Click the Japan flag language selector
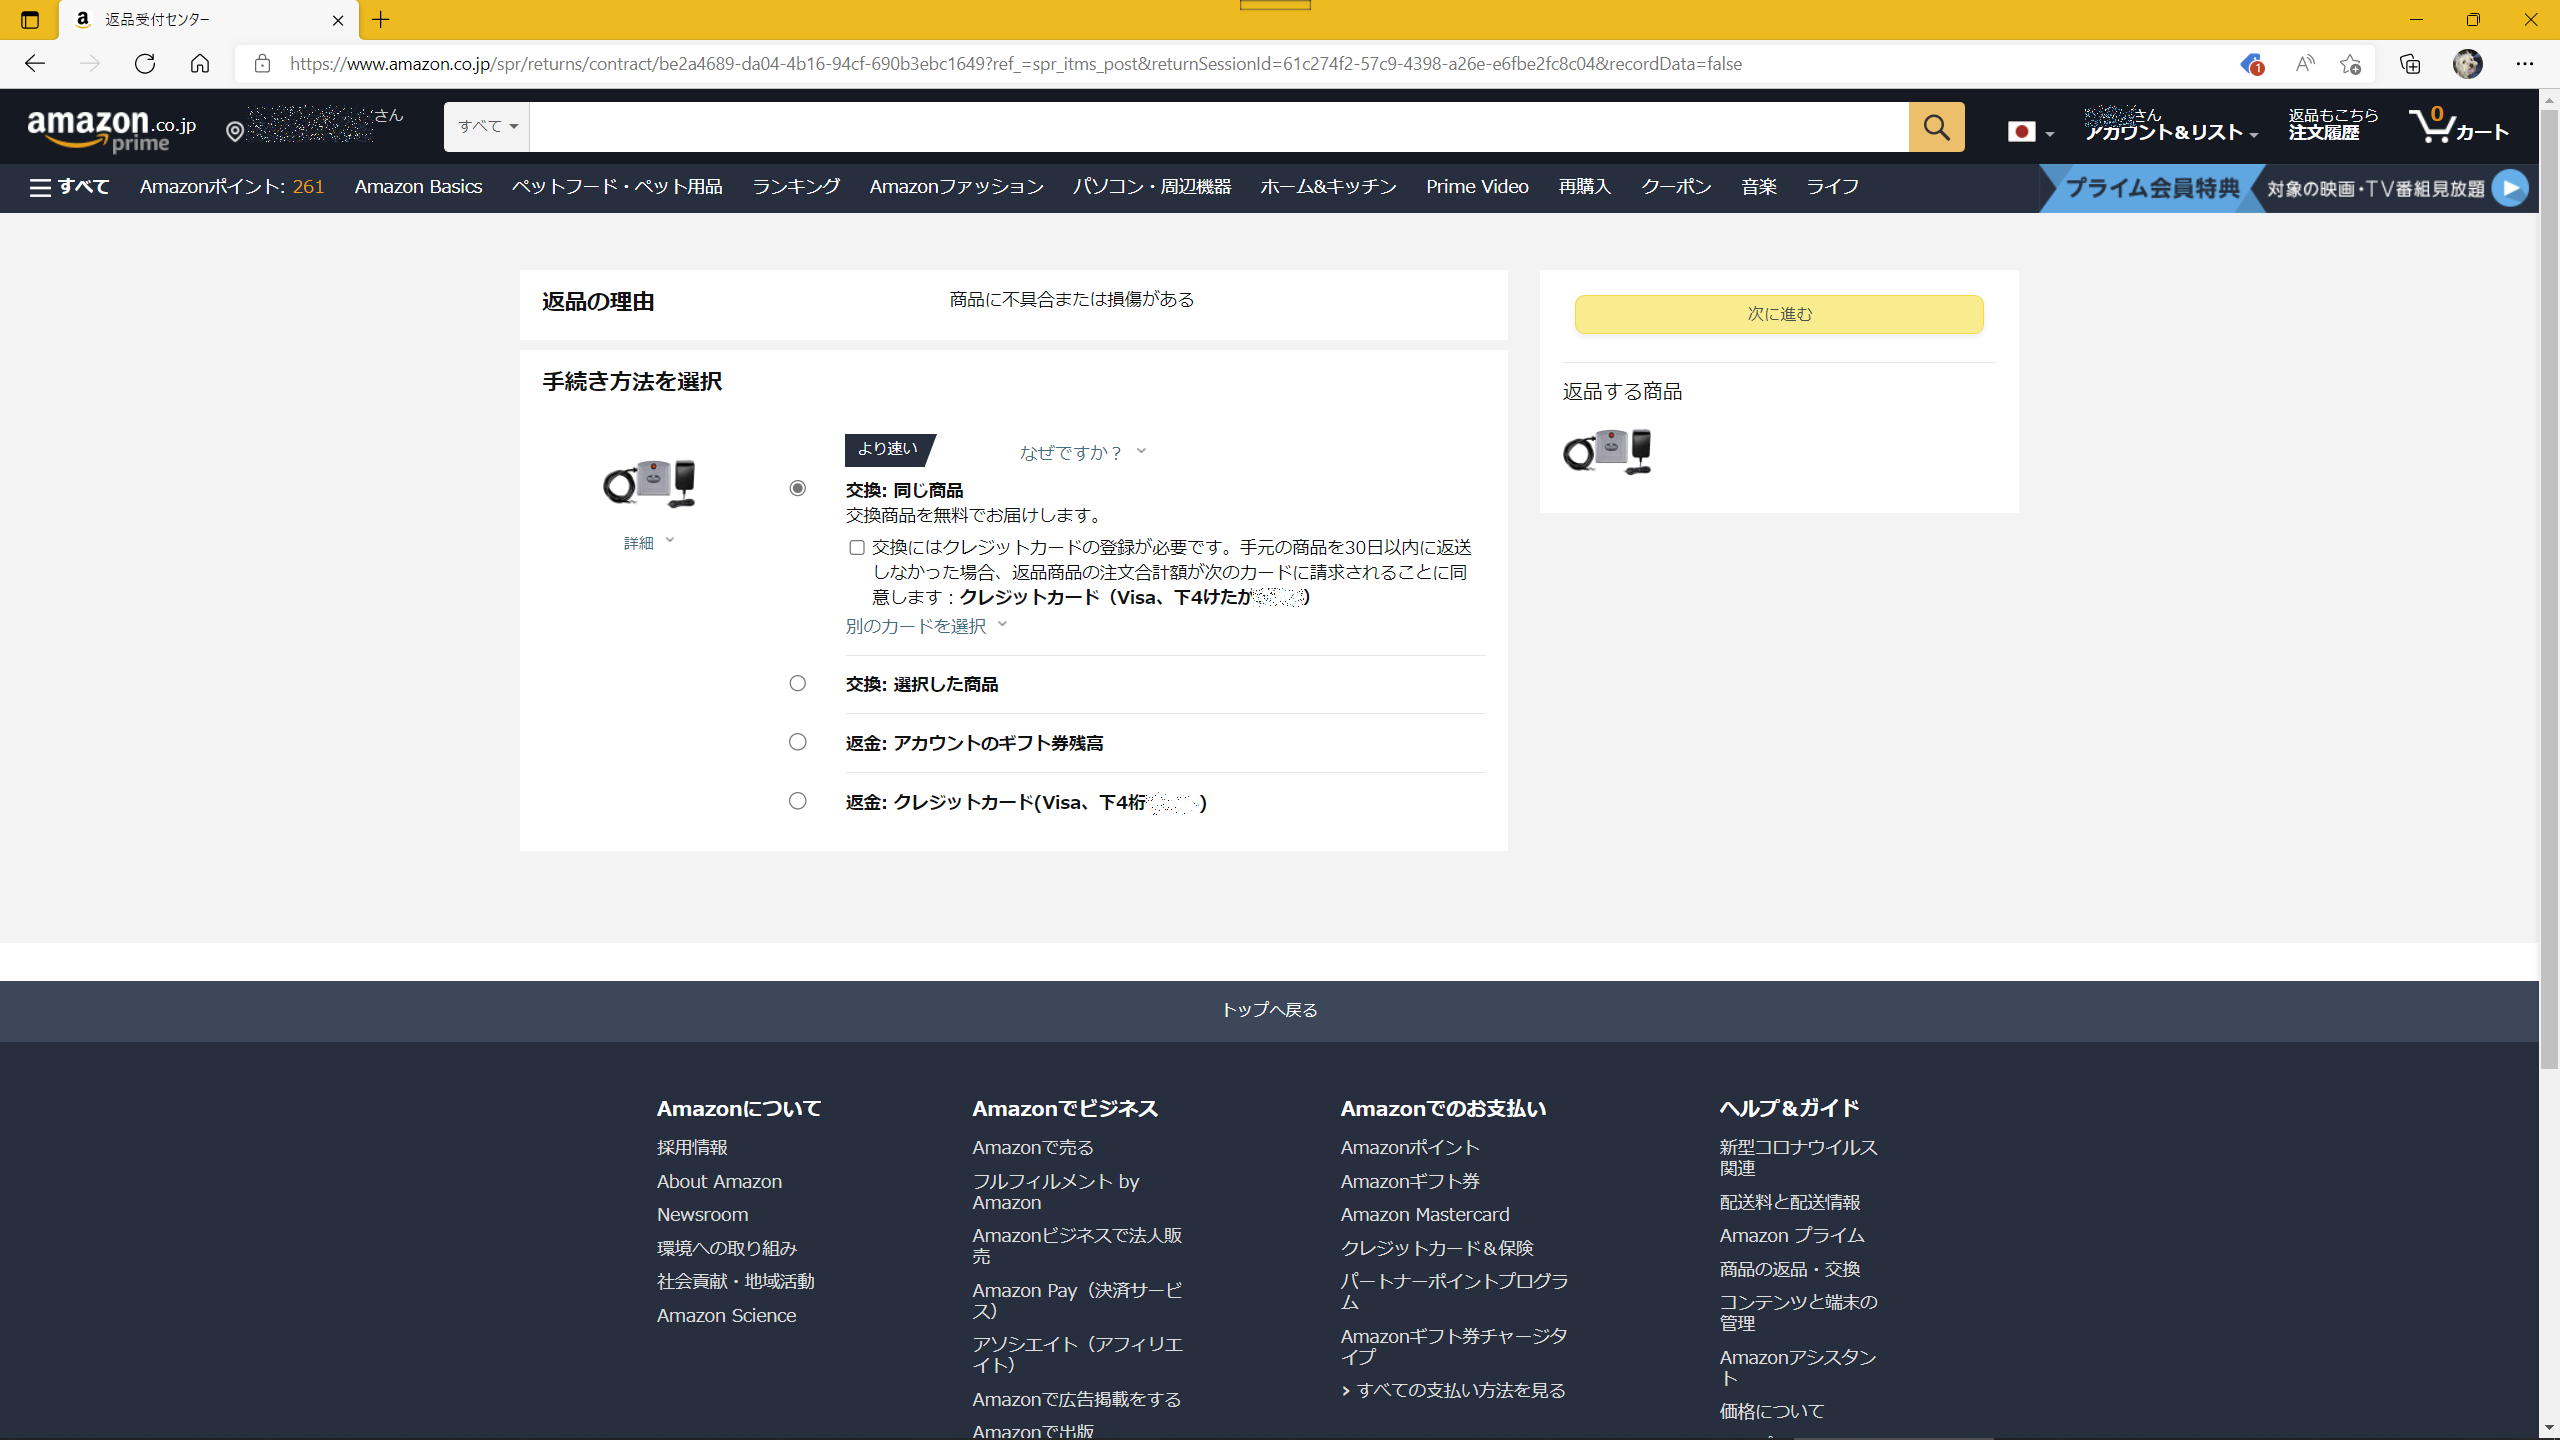The height and width of the screenshot is (1440, 2560). (2030, 132)
